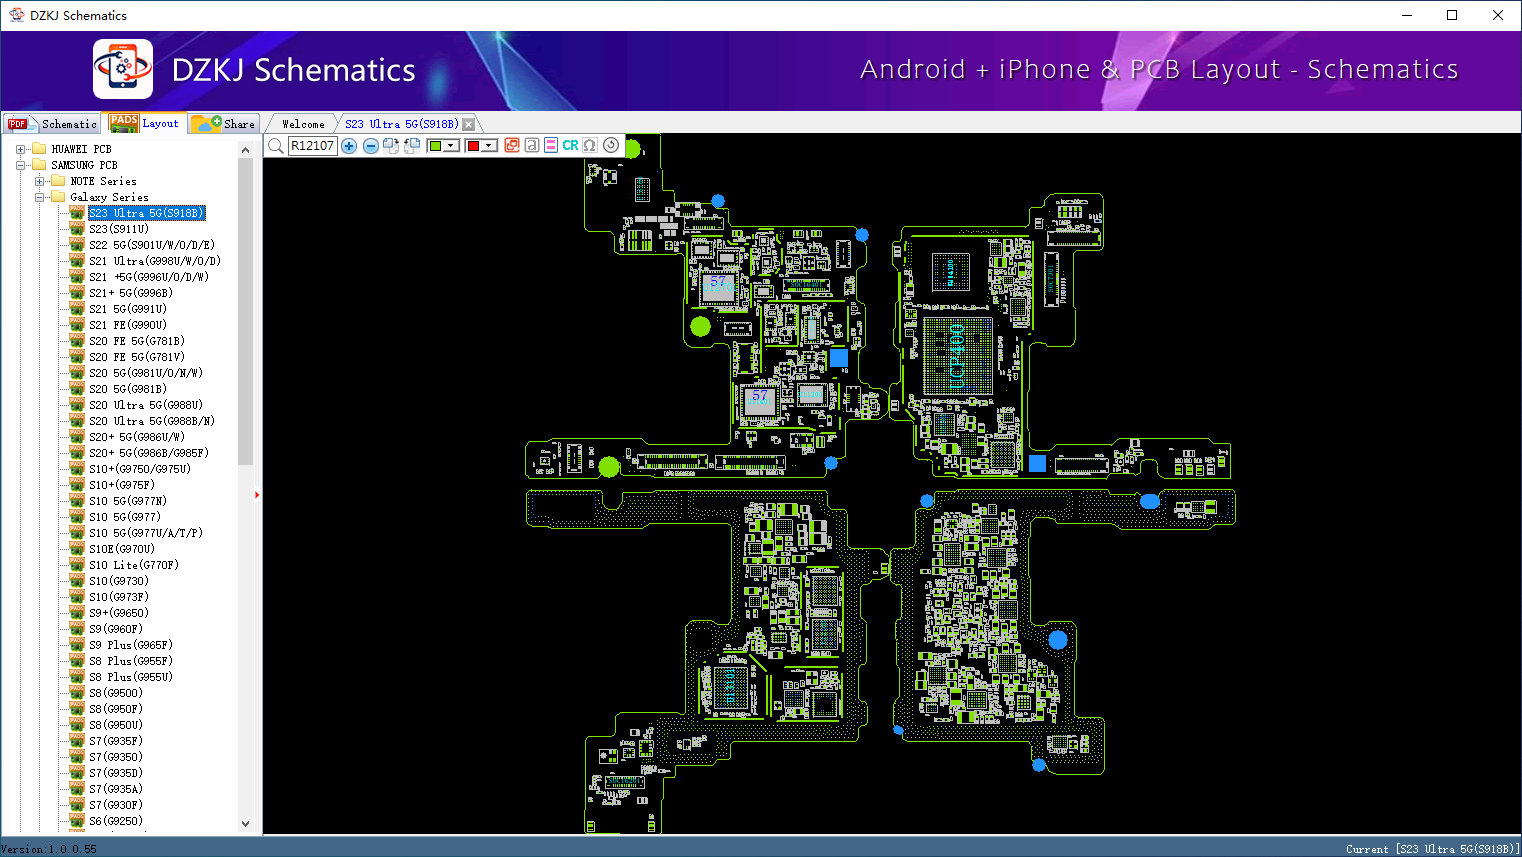Open S20 Ultra 5G(G988U) layout
This screenshot has height=857, width=1522.
coord(146,405)
